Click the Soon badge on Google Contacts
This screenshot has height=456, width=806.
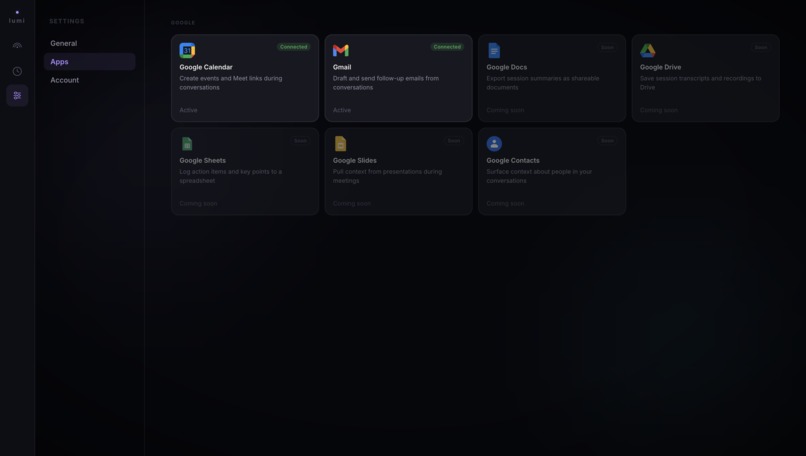click(607, 140)
